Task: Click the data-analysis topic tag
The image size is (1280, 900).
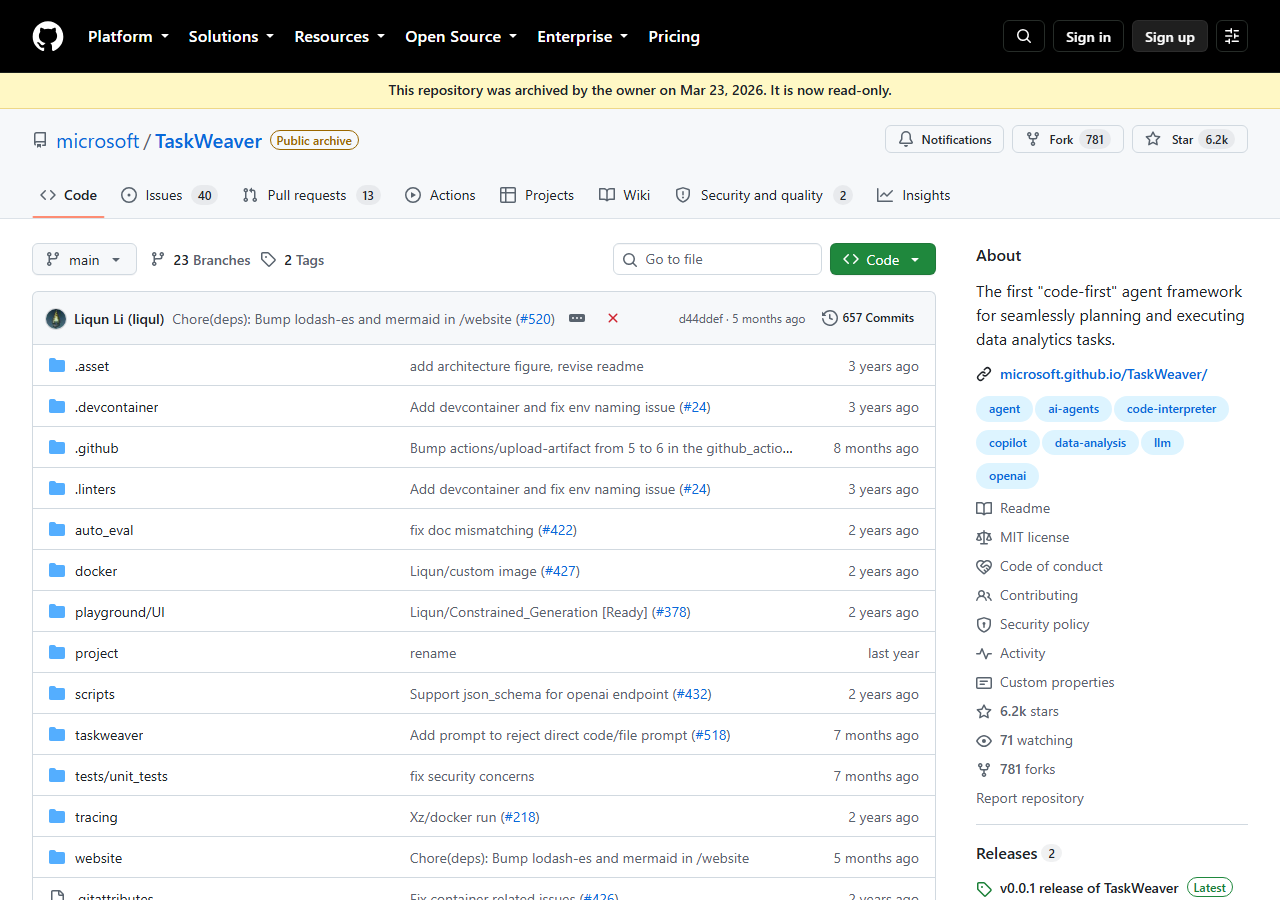Action: pos(1090,443)
